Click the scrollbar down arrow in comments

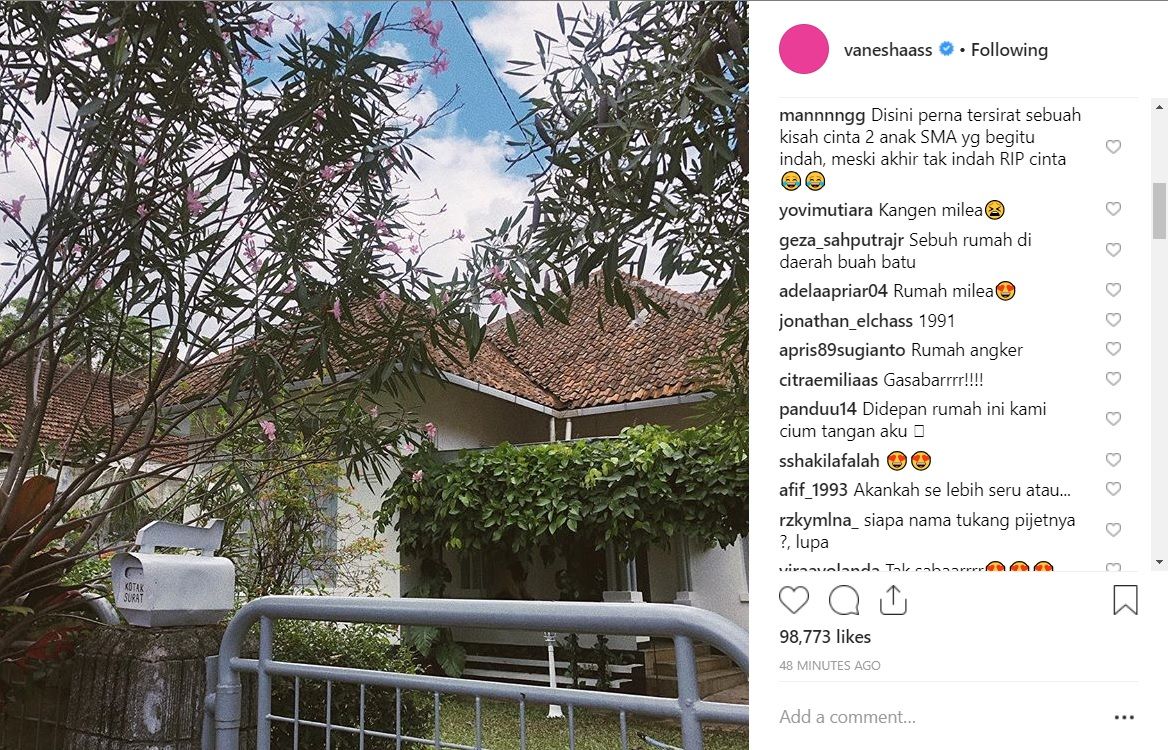click(1159, 562)
